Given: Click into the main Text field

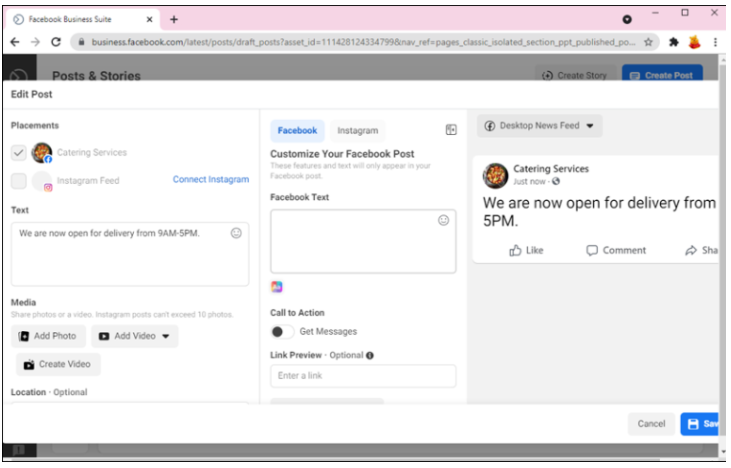Looking at the screenshot, I should pos(130,254).
